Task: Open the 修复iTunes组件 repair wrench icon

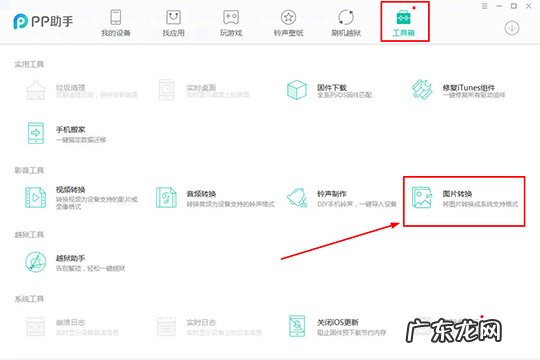Action: click(422, 90)
